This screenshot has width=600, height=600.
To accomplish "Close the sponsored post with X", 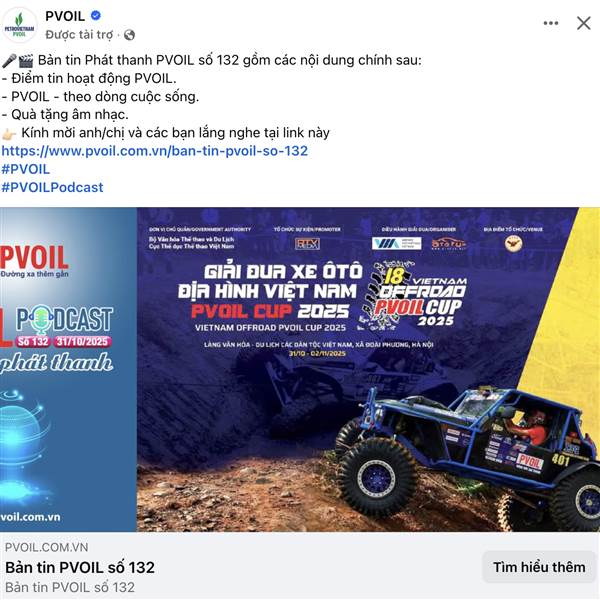I will [584, 23].
